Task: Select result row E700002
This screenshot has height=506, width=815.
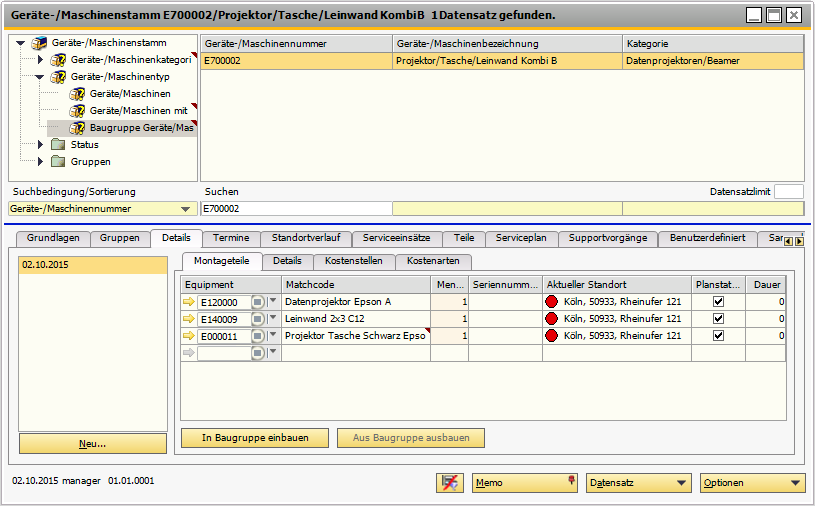Action: click(502, 61)
